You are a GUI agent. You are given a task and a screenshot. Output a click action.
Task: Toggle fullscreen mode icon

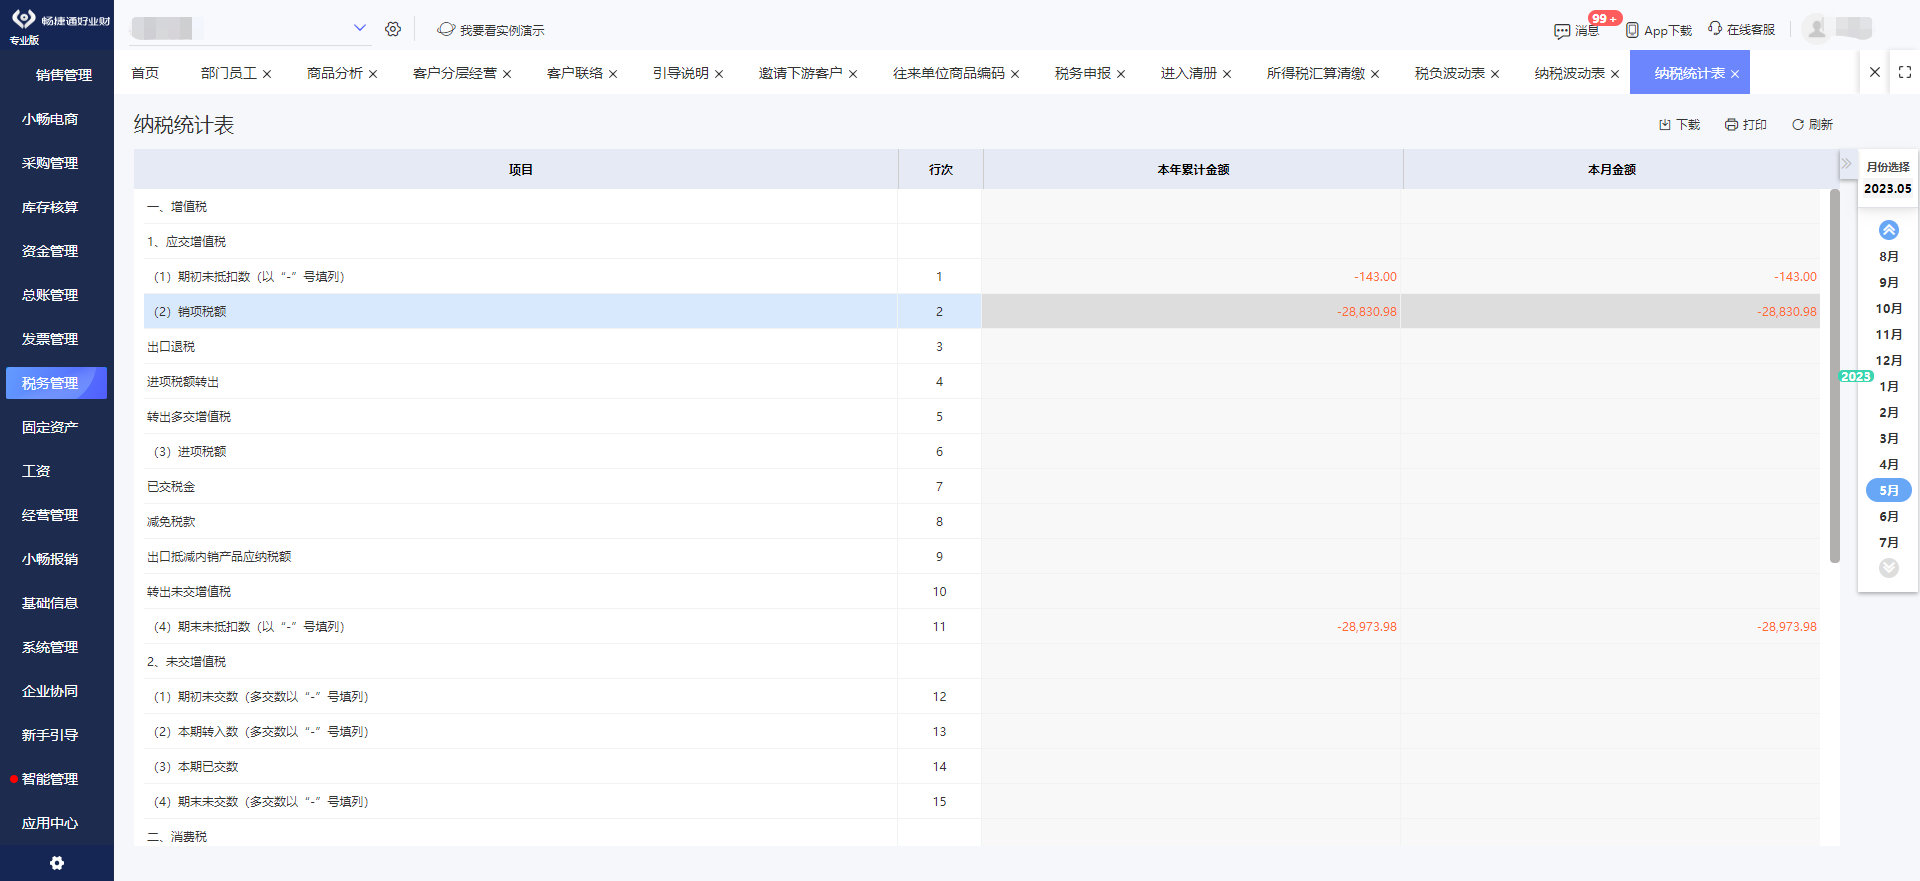pos(1905,72)
